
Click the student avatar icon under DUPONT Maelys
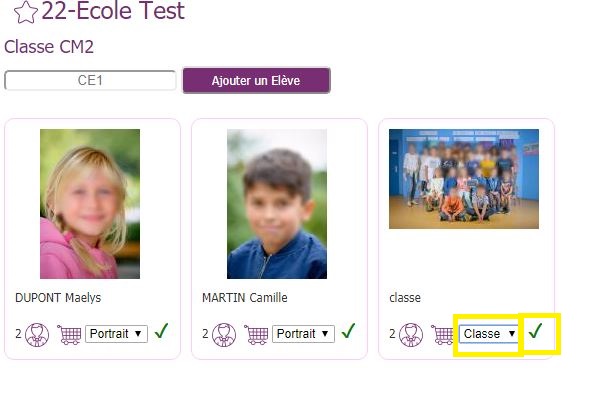tap(37, 335)
